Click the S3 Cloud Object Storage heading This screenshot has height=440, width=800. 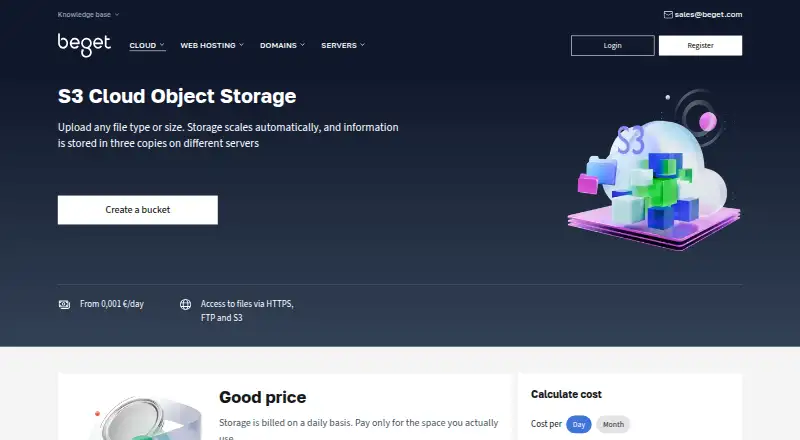[177, 96]
